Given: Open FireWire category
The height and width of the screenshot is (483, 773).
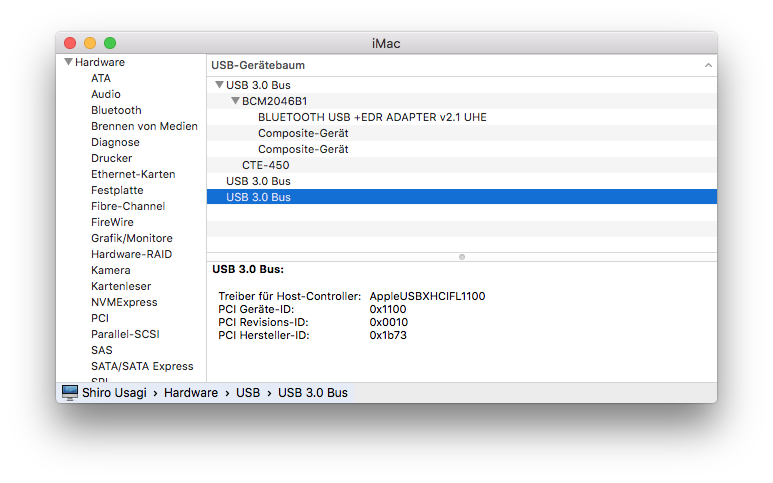Looking at the screenshot, I should 112,222.
